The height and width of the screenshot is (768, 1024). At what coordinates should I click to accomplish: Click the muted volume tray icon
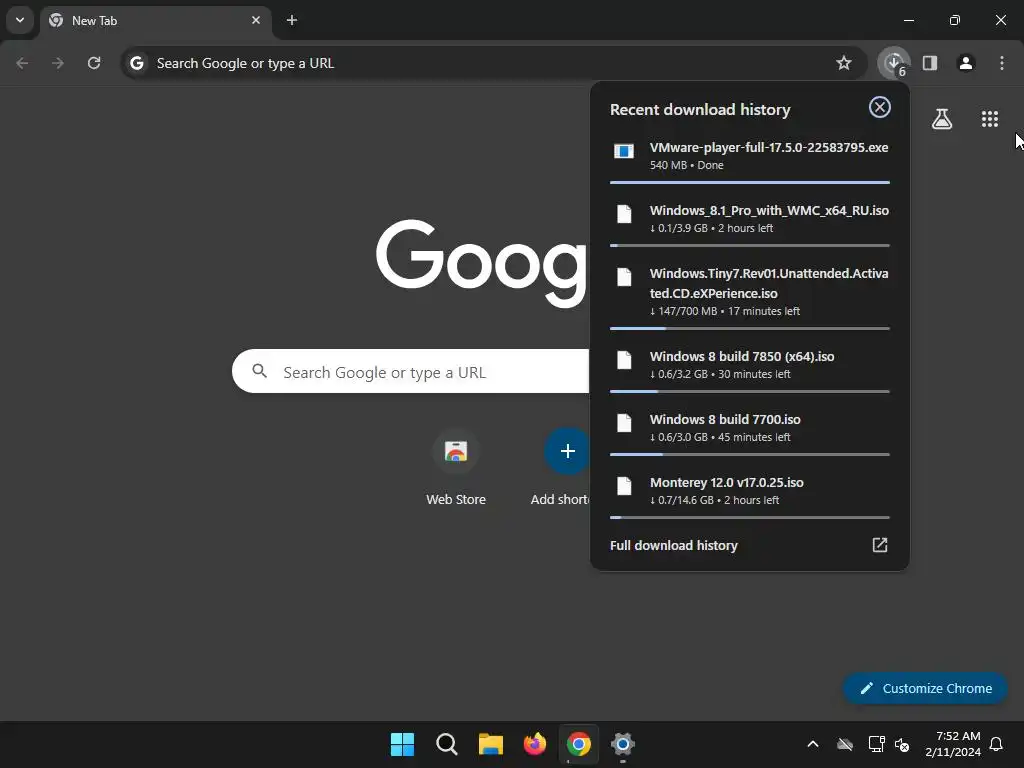click(902, 744)
